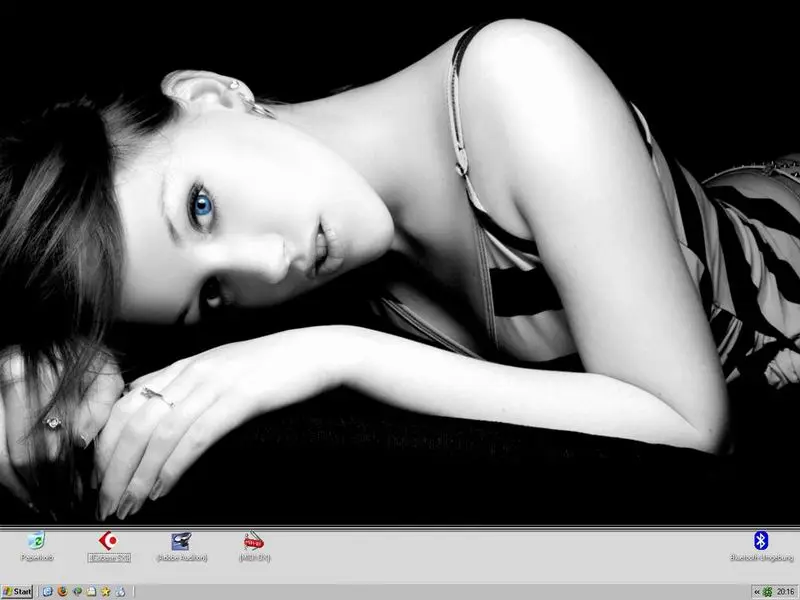Viewport: 800px width, 600px height.
Task: Select the Bluetooth-Umgebung desktop icon
Action: [760, 541]
